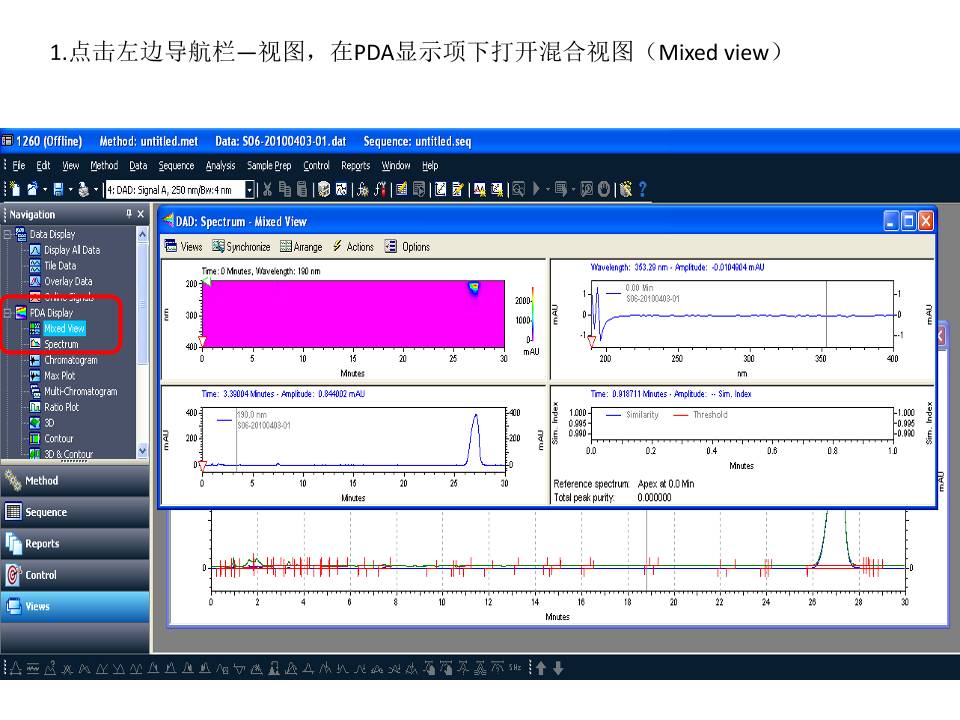
Task: Click the blue Help question mark icon
Action: (642, 189)
